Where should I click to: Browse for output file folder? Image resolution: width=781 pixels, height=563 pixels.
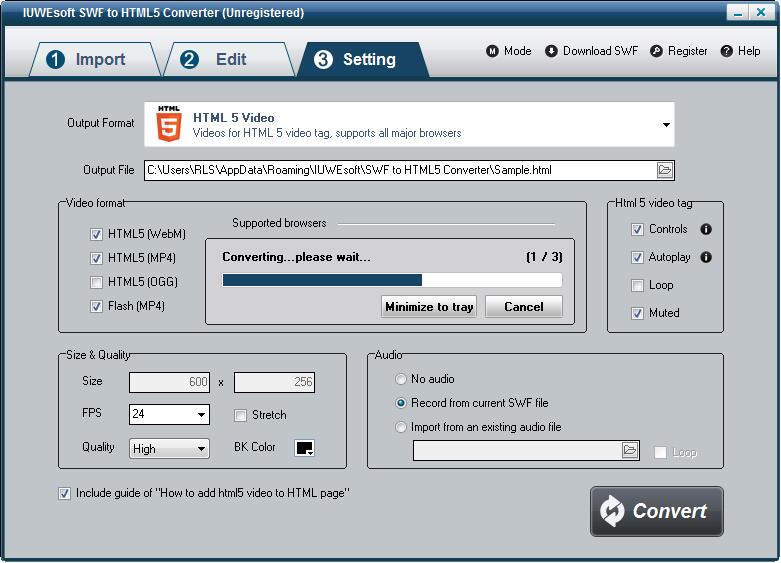(665, 170)
